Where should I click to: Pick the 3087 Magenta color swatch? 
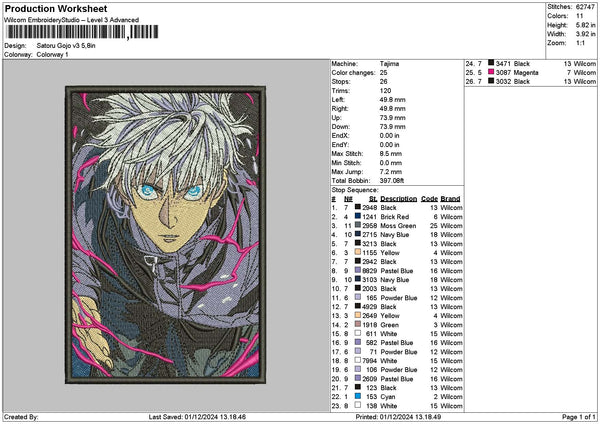tap(491, 72)
